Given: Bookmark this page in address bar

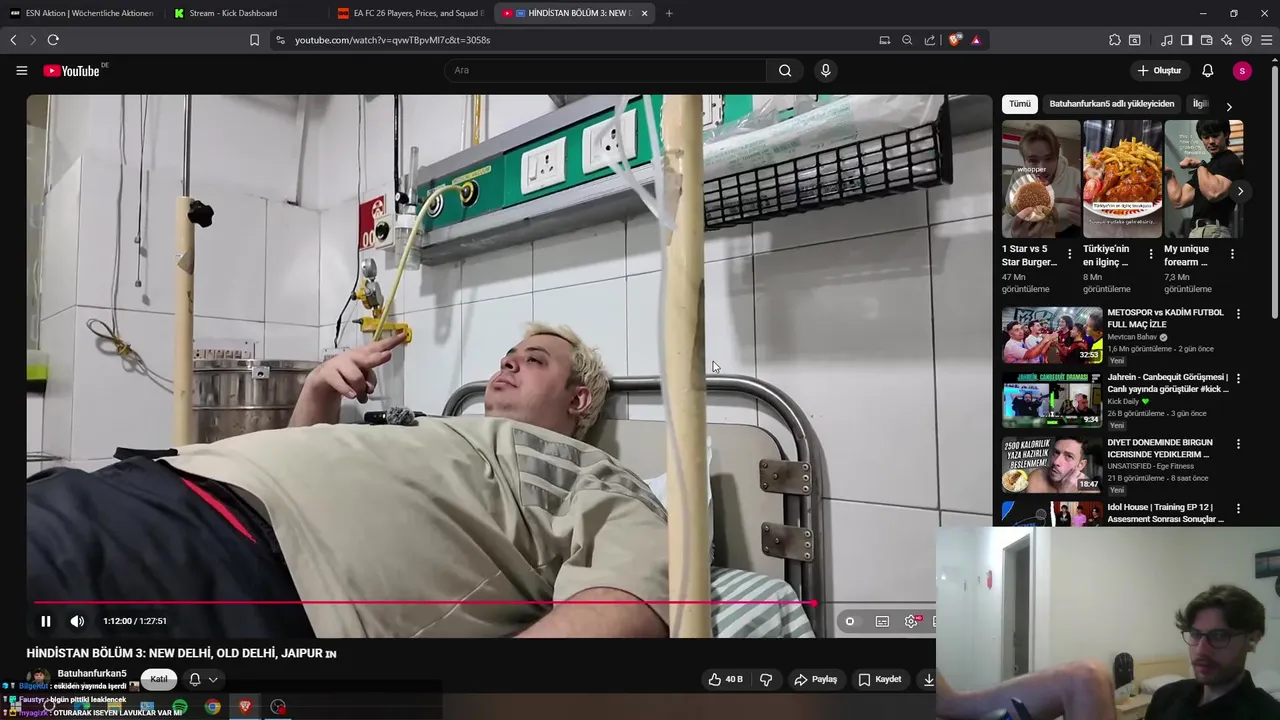Looking at the screenshot, I should tap(254, 40).
